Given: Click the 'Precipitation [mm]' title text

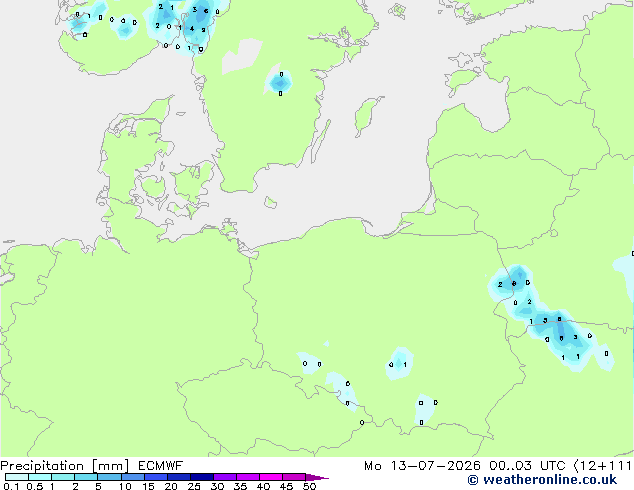Looking at the screenshot, I should (65, 466).
